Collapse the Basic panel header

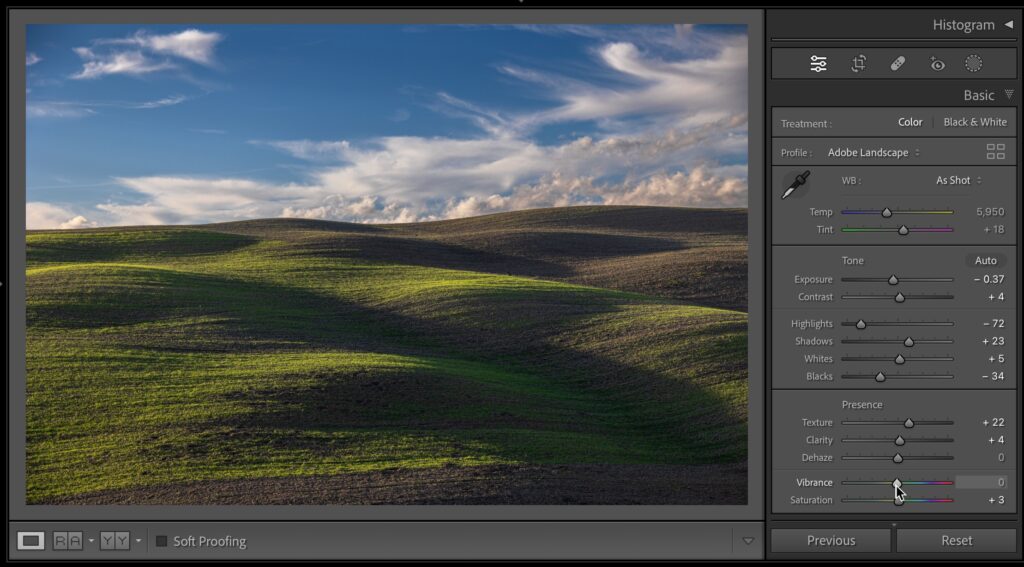coord(1008,95)
